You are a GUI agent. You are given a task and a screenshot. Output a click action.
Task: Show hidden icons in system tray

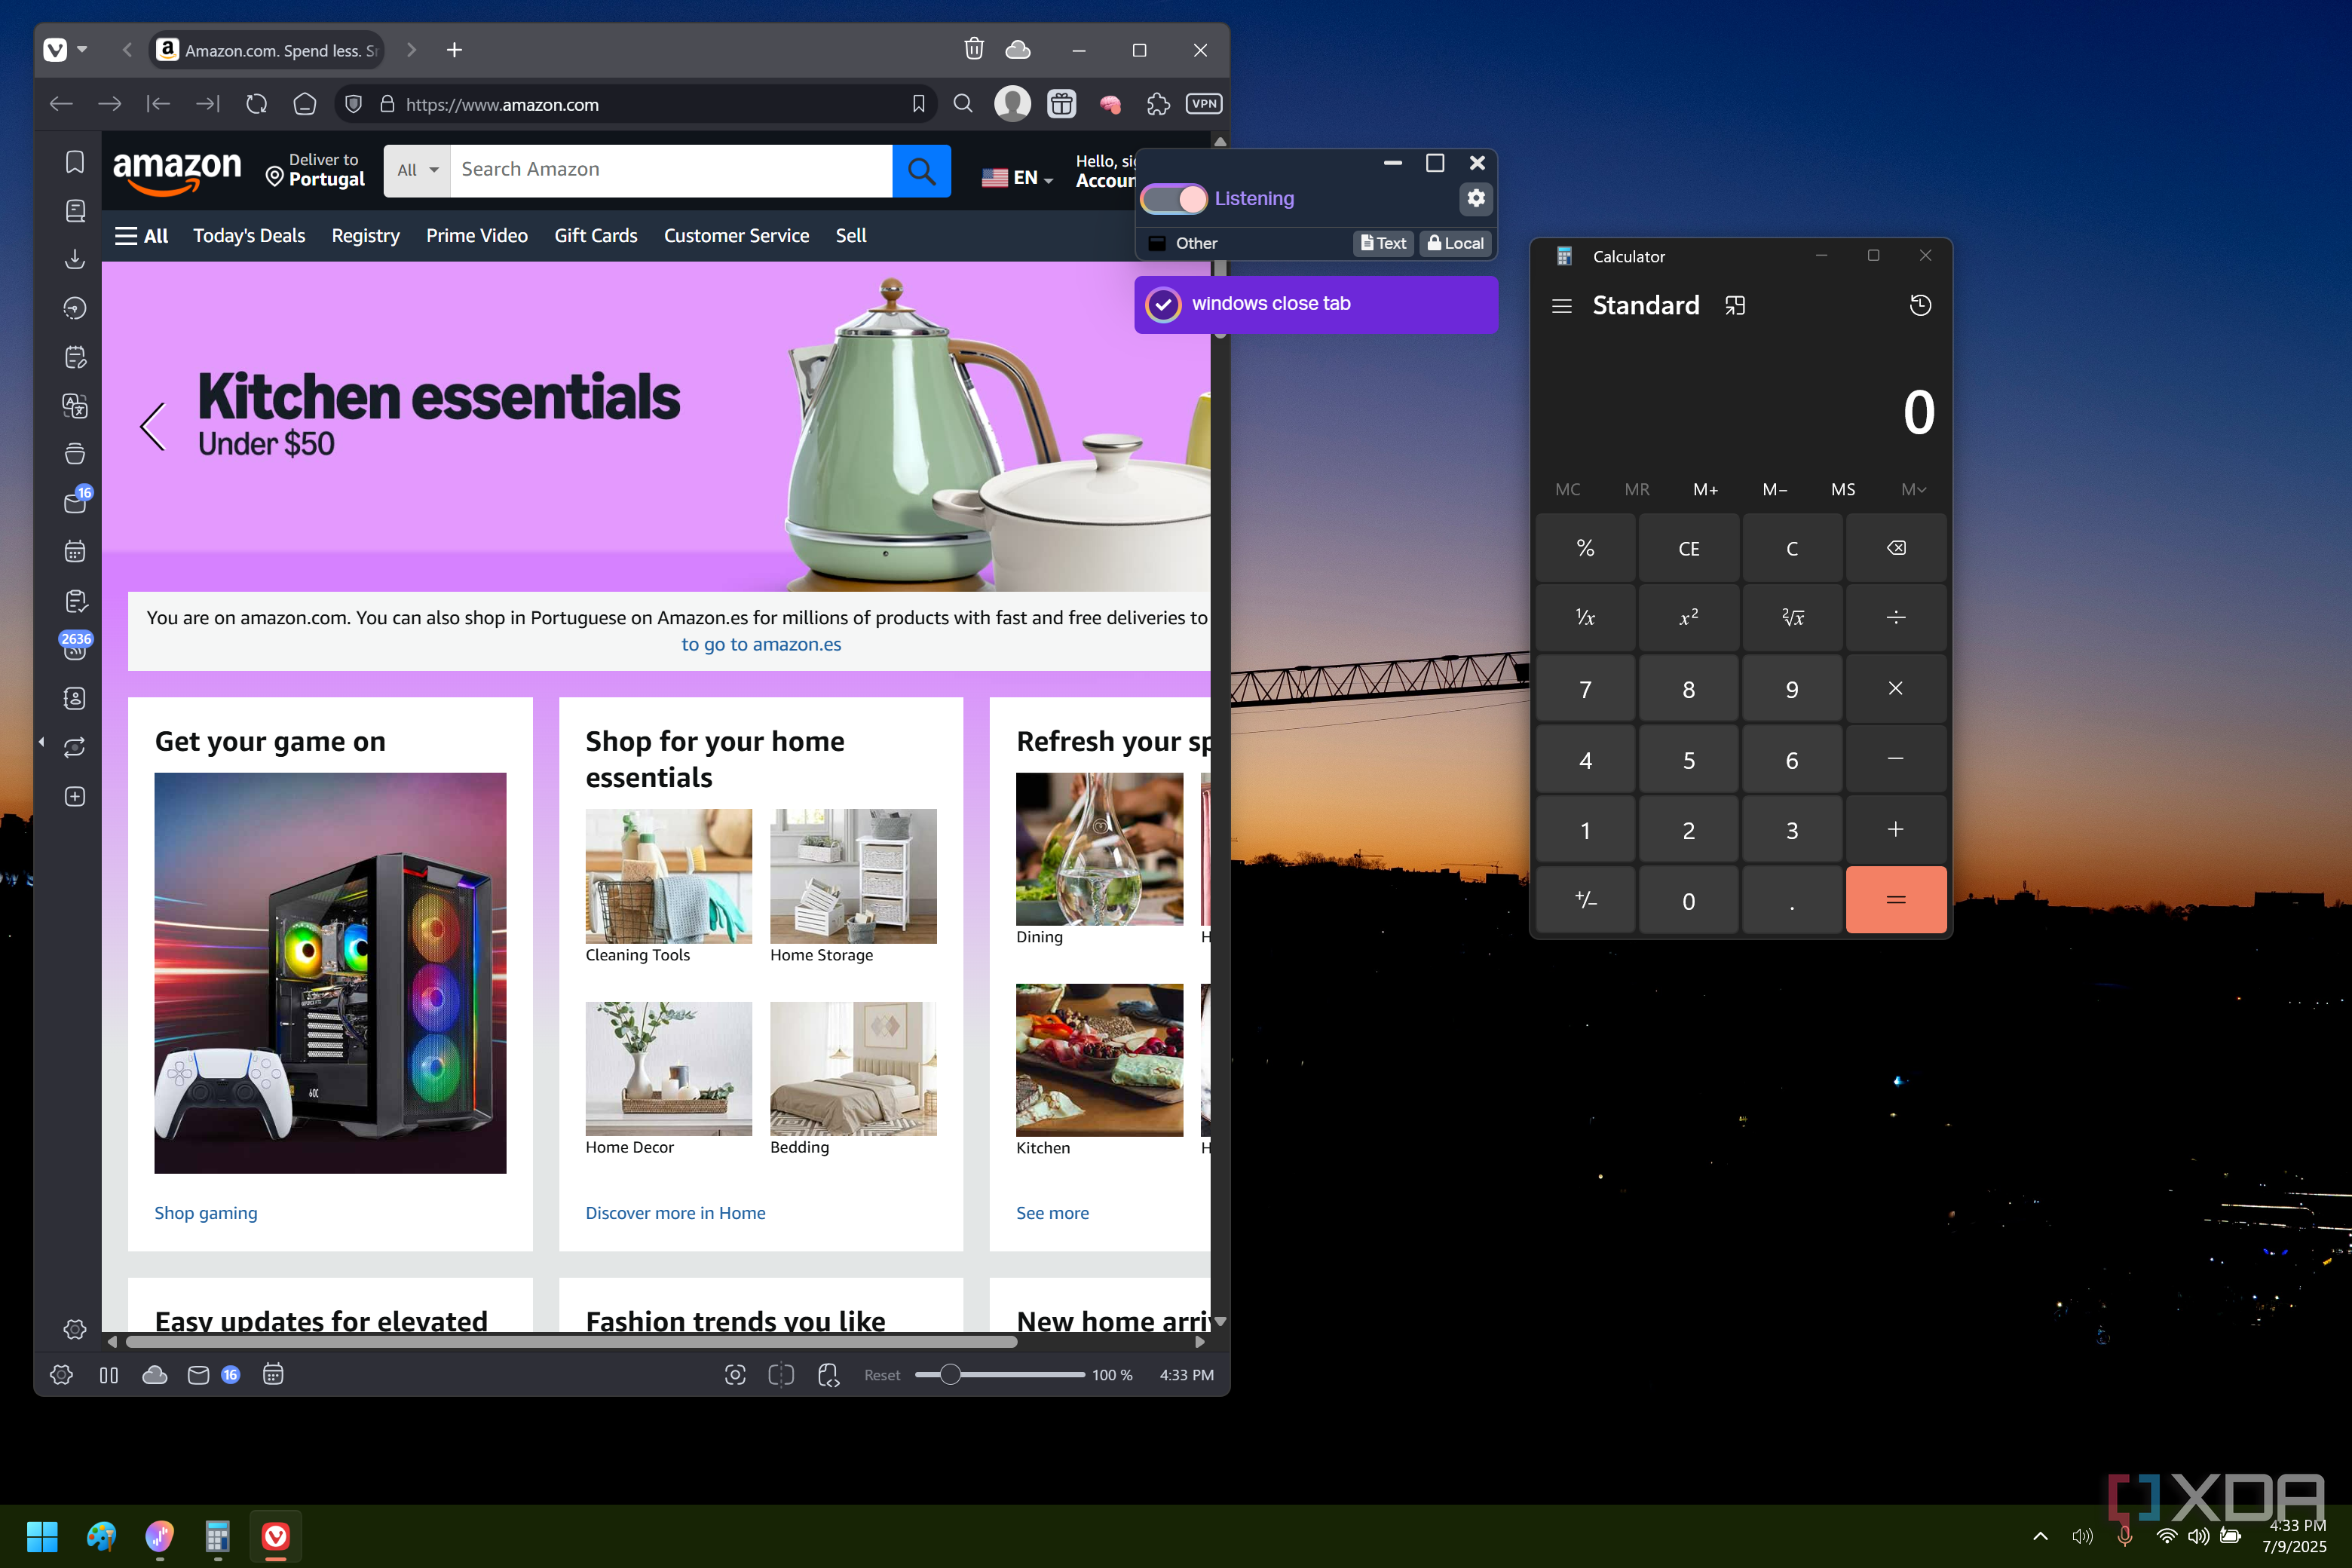point(2040,1536)
